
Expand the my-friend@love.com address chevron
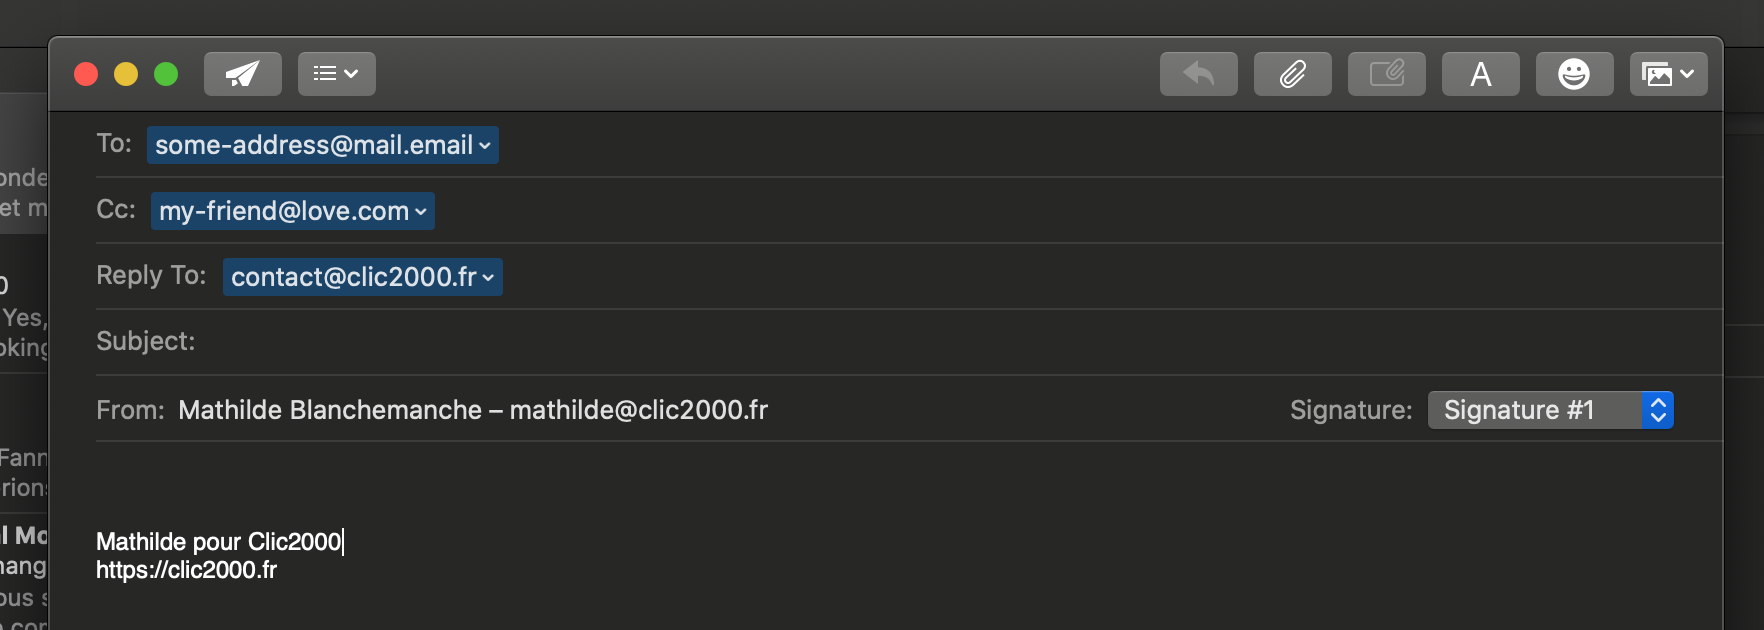421,212
